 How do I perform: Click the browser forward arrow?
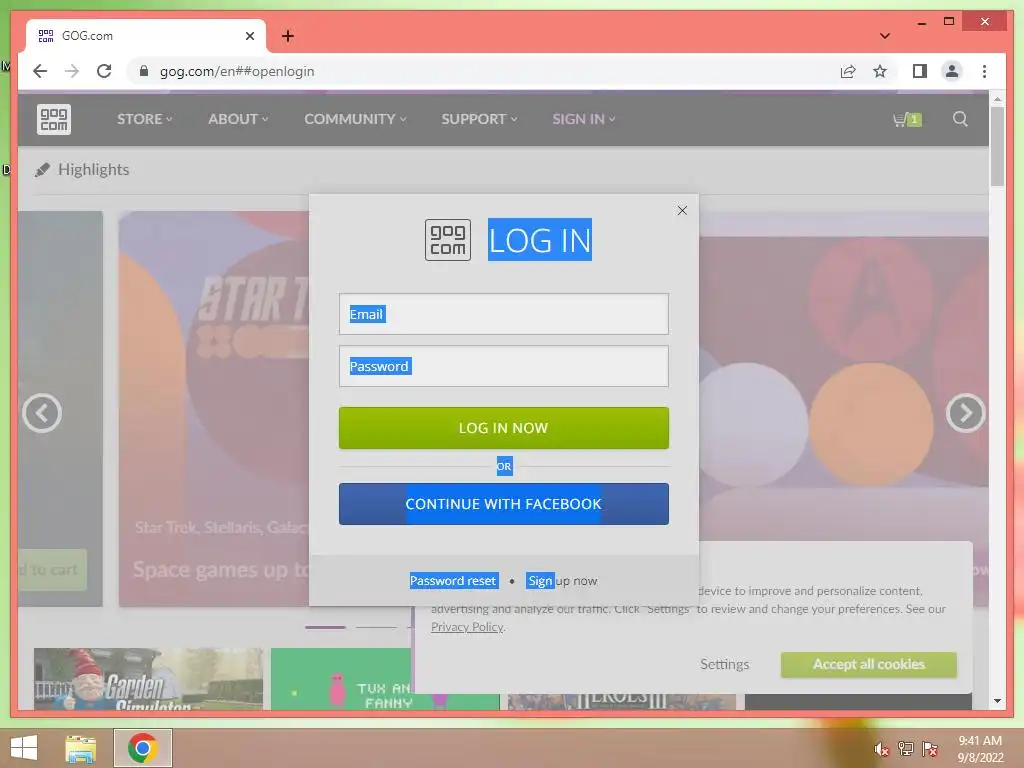click(72, 71)
